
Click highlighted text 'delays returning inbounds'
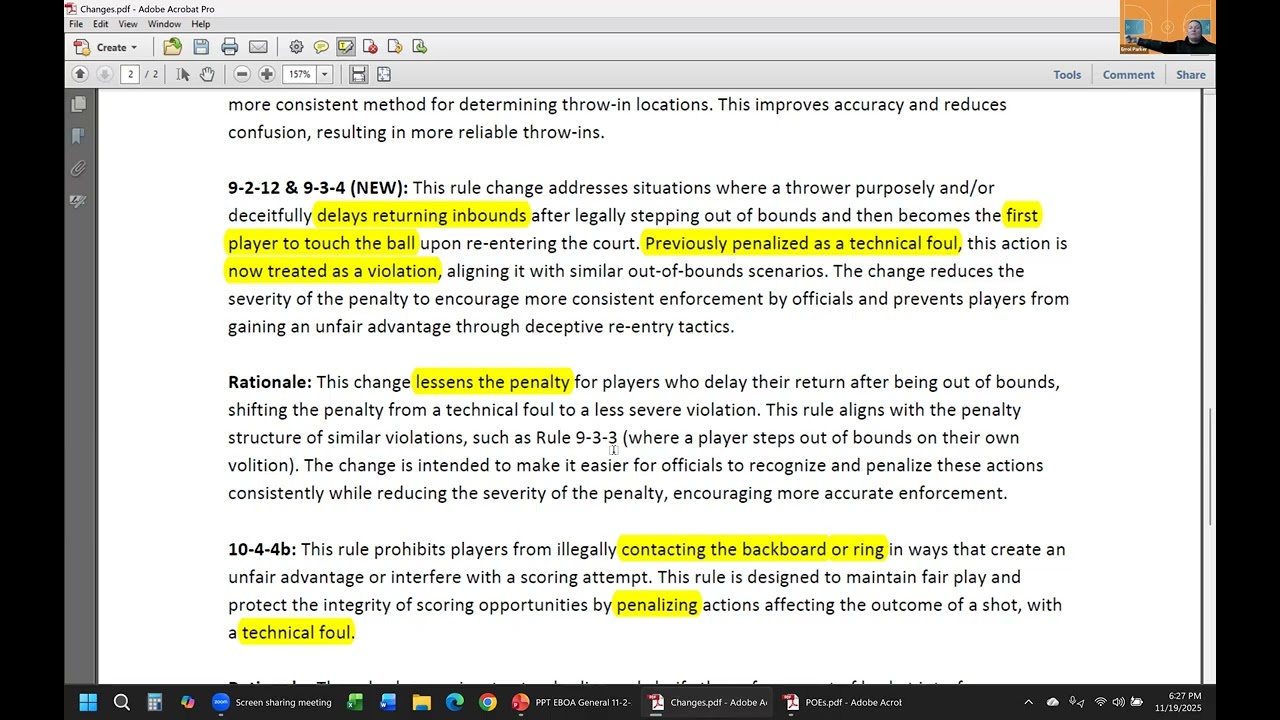pyautogui.click(x=421, y=215)
